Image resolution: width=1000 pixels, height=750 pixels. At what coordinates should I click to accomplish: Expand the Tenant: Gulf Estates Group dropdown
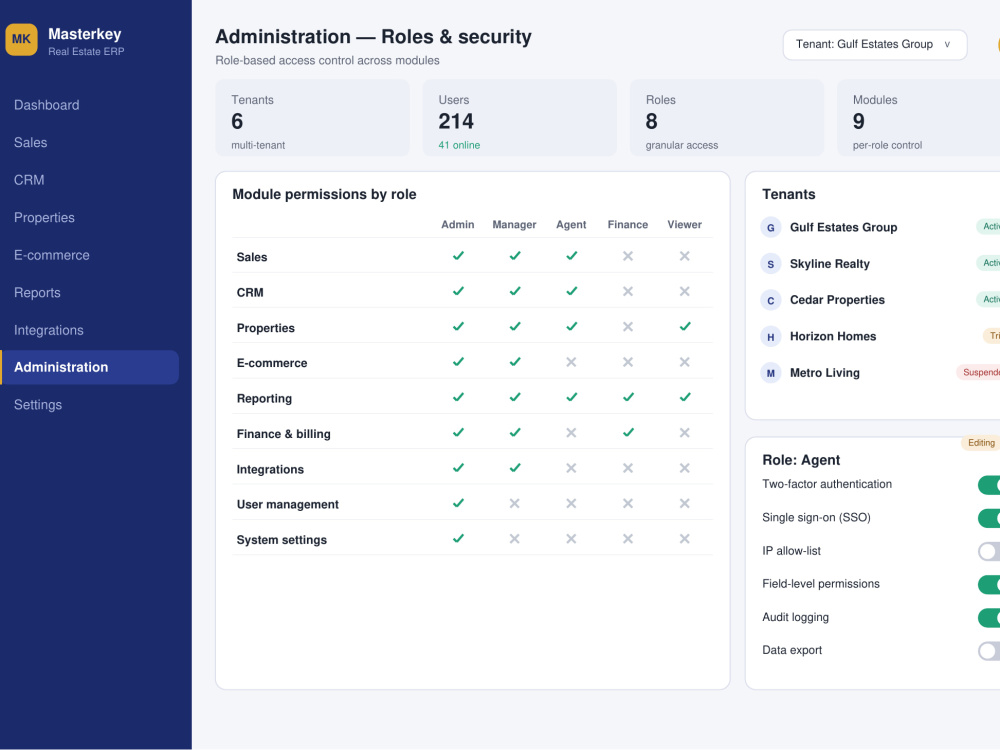[x=874, y=45]
